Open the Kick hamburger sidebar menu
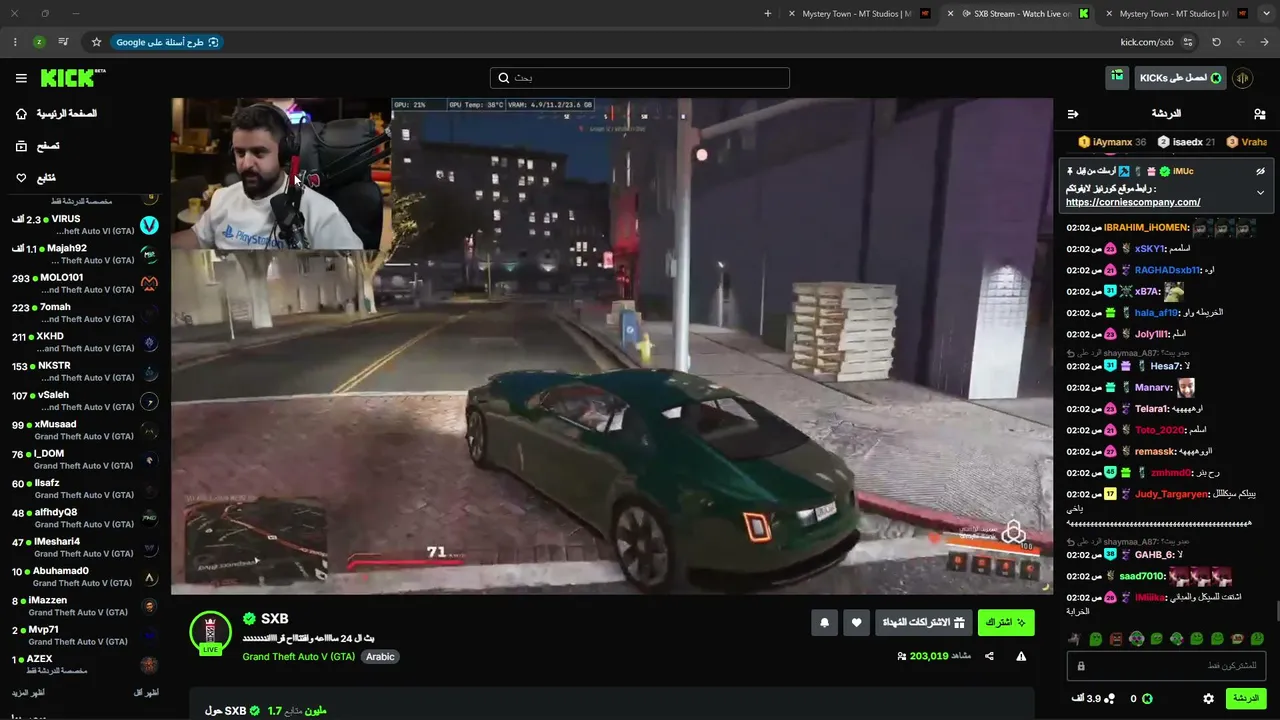 (21, 78)
